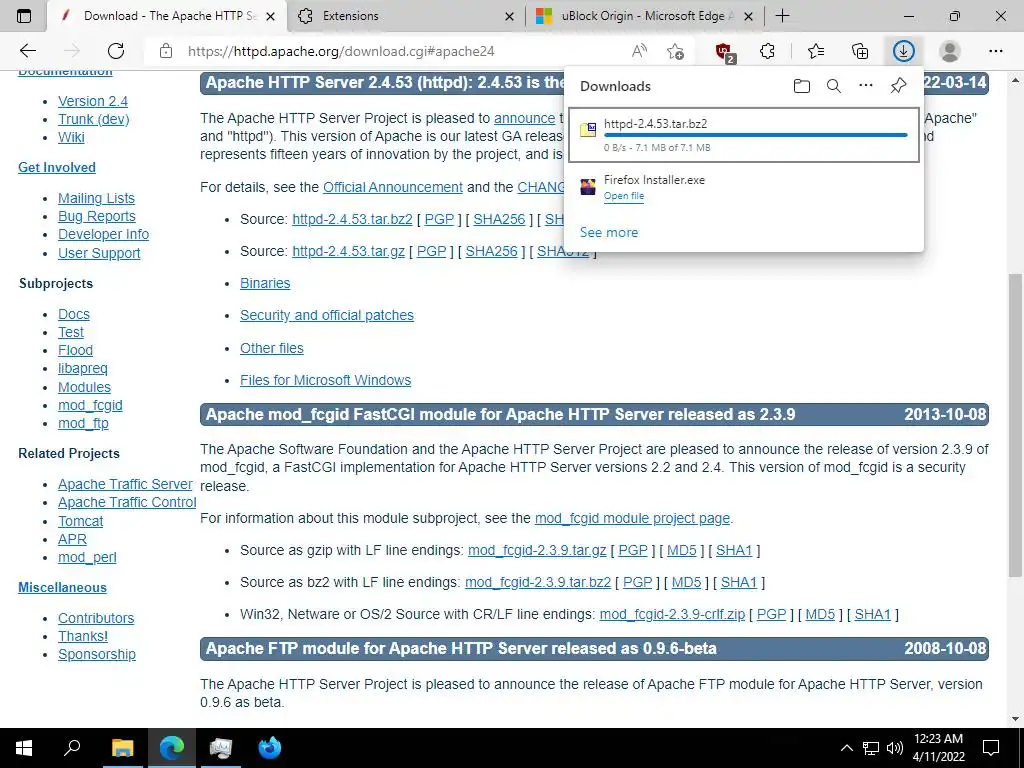Toggle Downloads toolbar icon
1024x768 pixels.
[x=903, y=51]
